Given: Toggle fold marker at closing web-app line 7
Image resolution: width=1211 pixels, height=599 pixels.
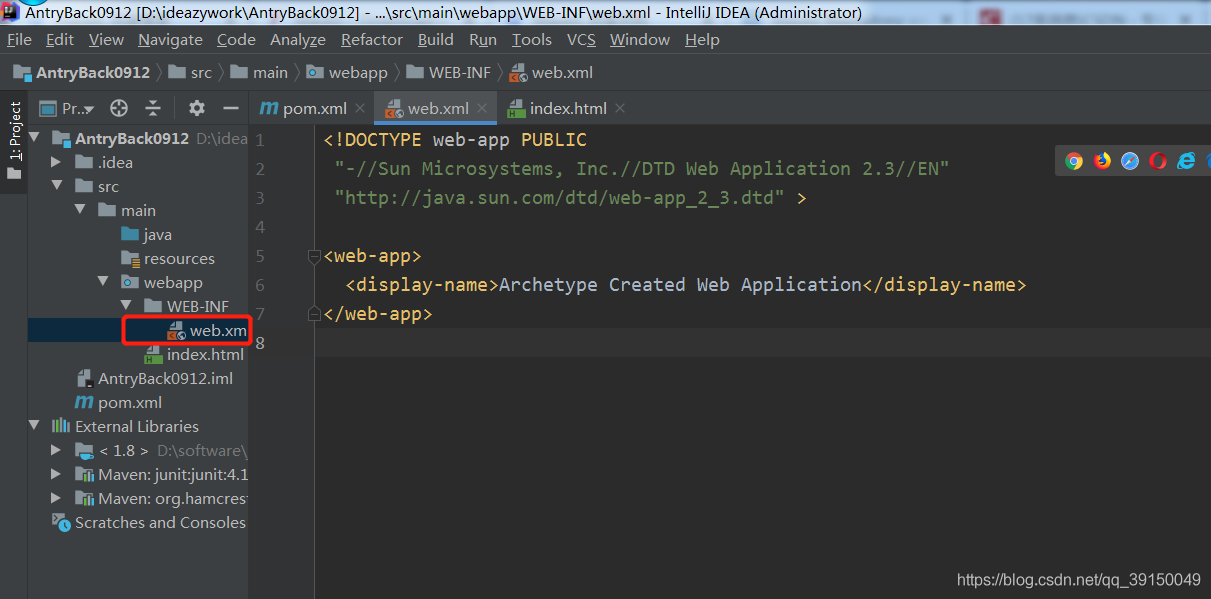Looking at the screenshot, I should pyautogui.click(x=315, y=314).
